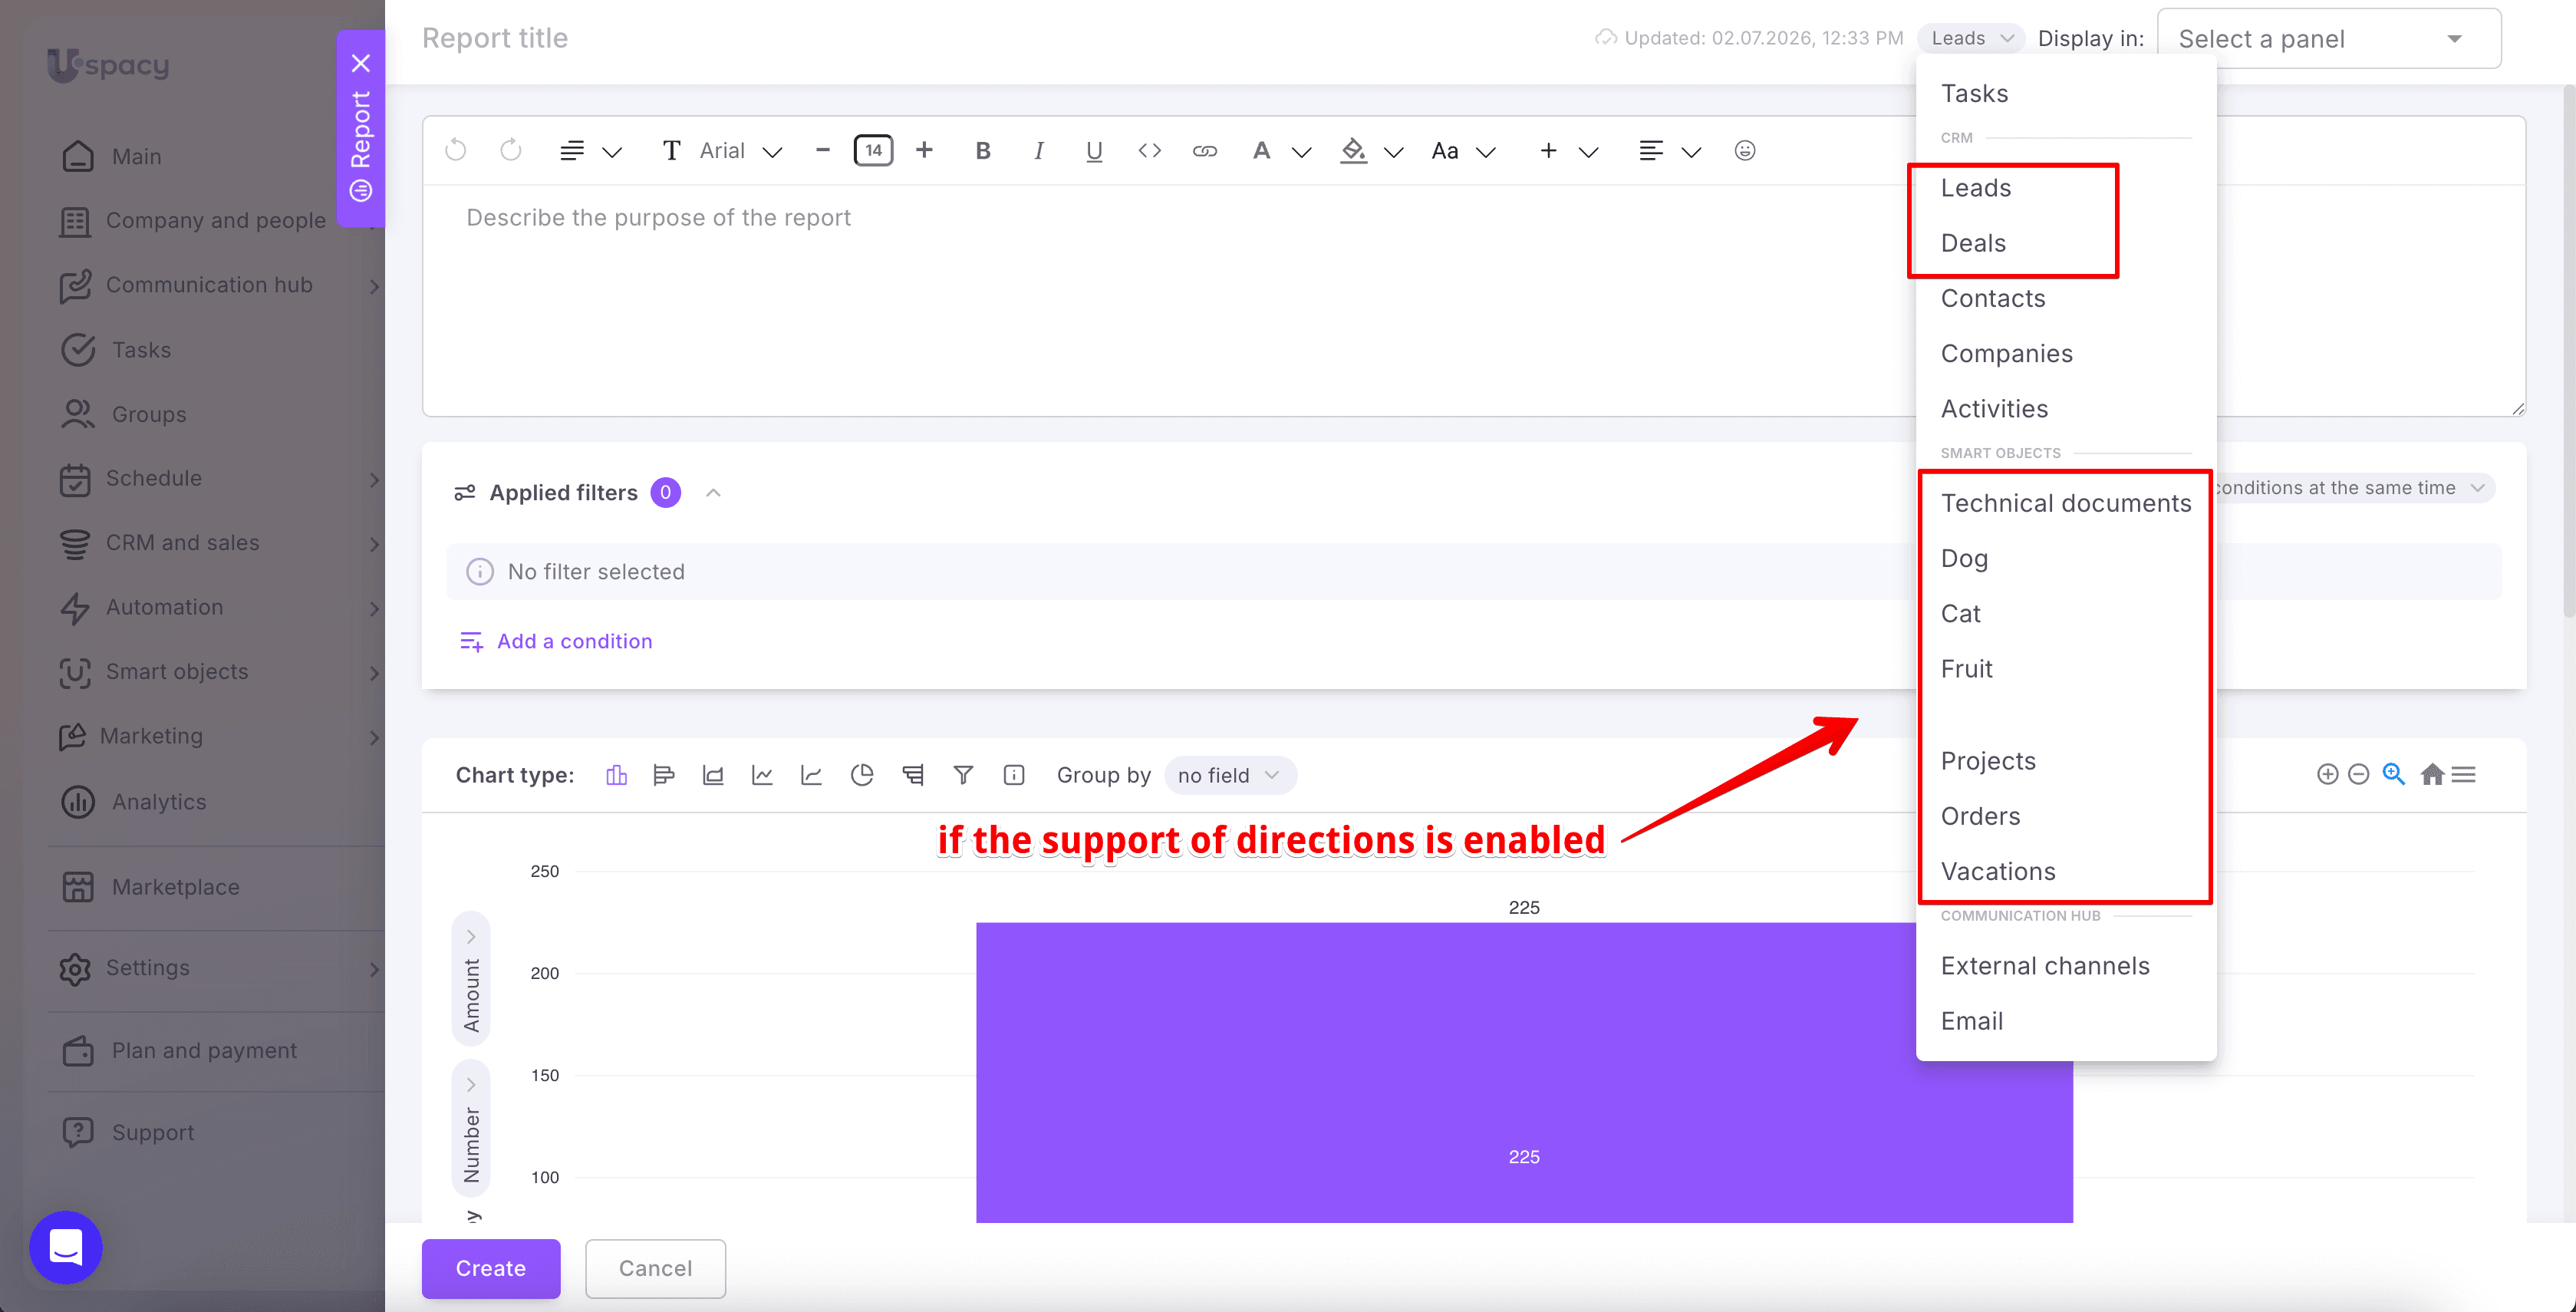Image resolution: width=2576 pixels, height=1312 pixels.
Task: Close the Report side panel
Action: [361, 63]
